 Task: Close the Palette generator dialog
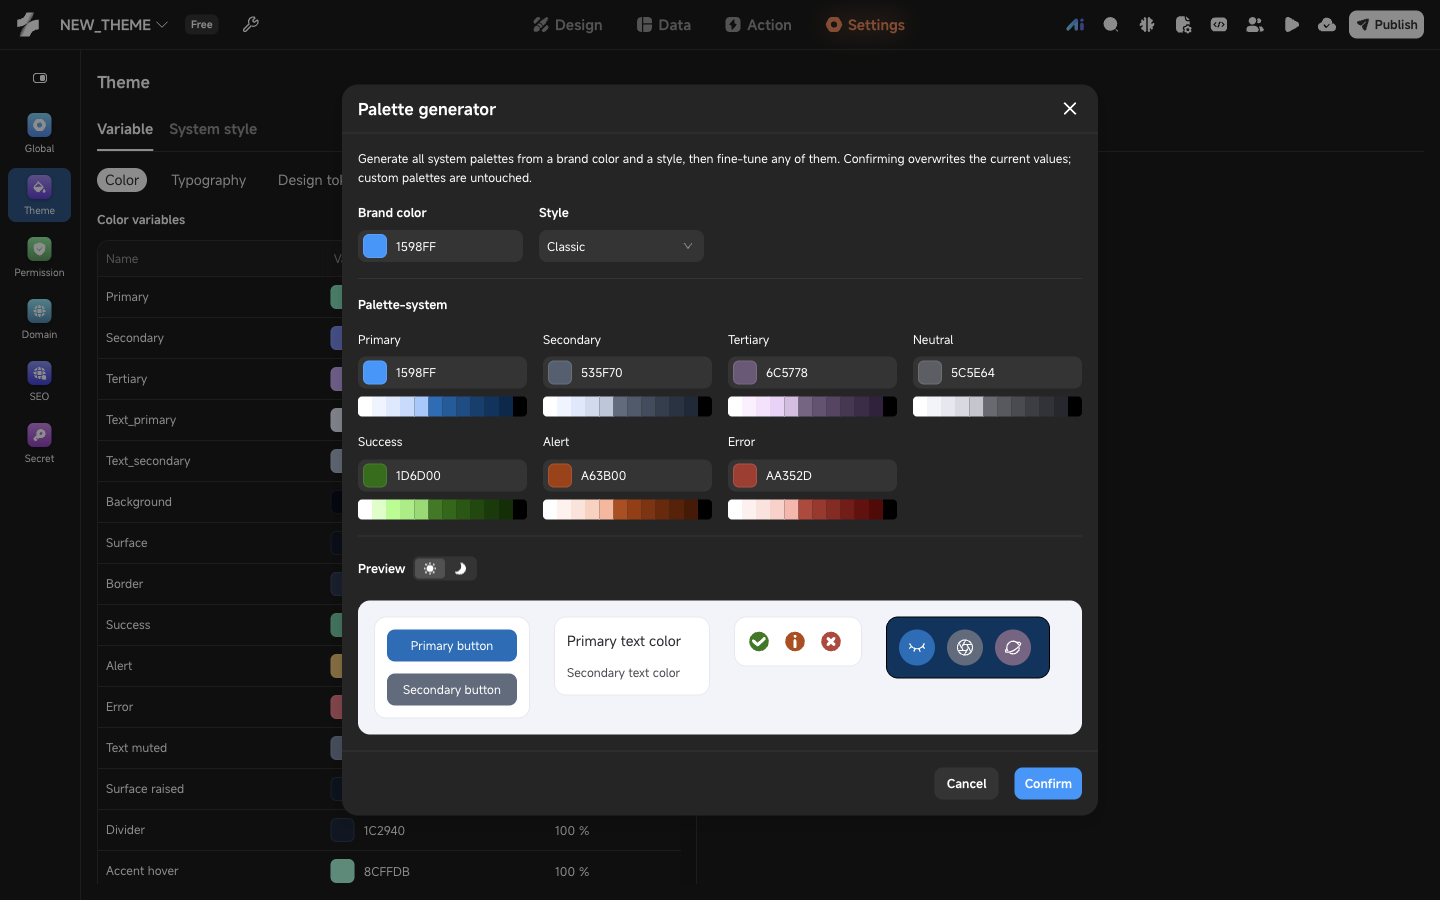tap(1070, 109)
